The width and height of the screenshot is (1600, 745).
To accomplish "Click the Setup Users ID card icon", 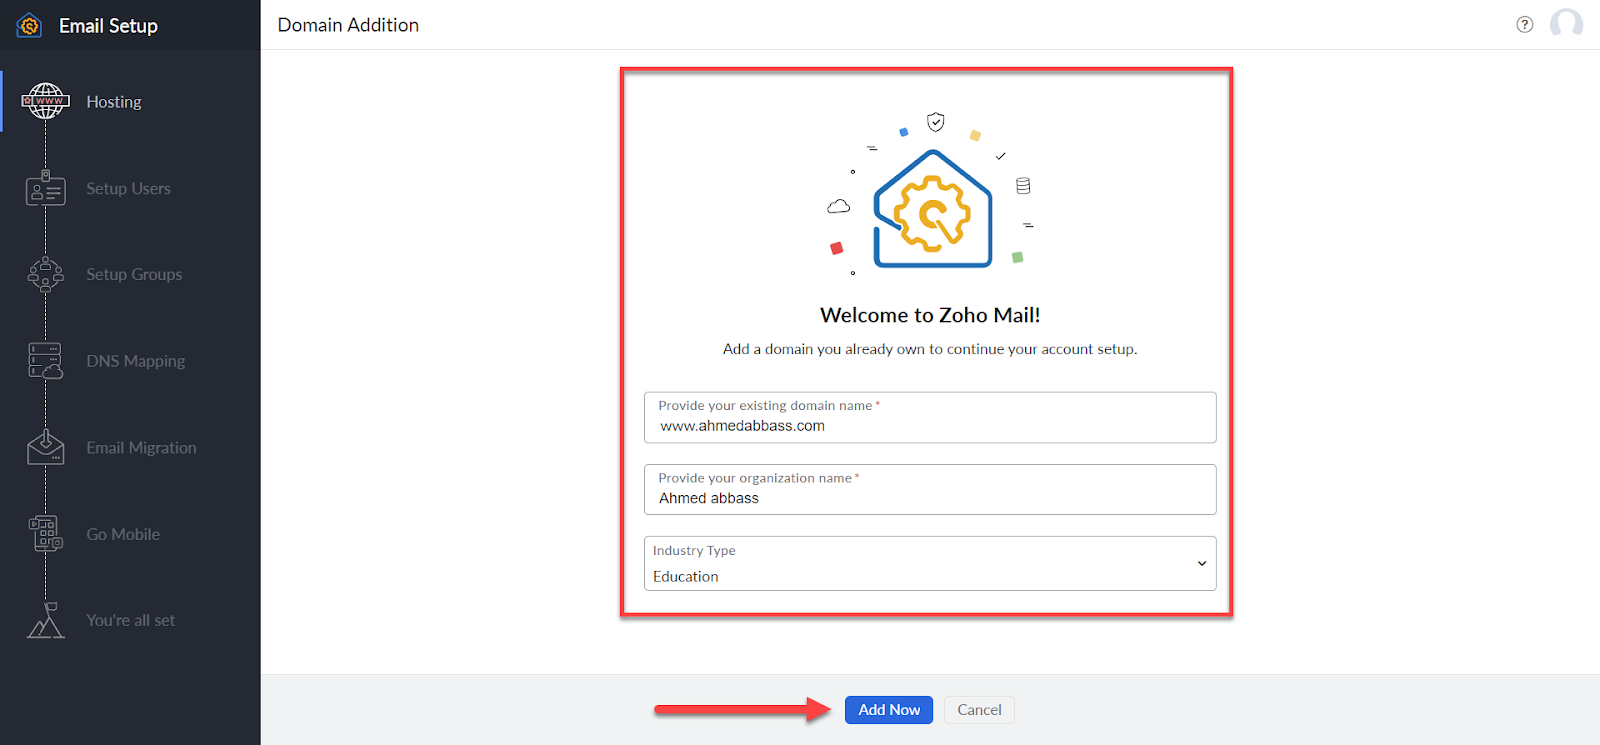I will click(45, 188).
